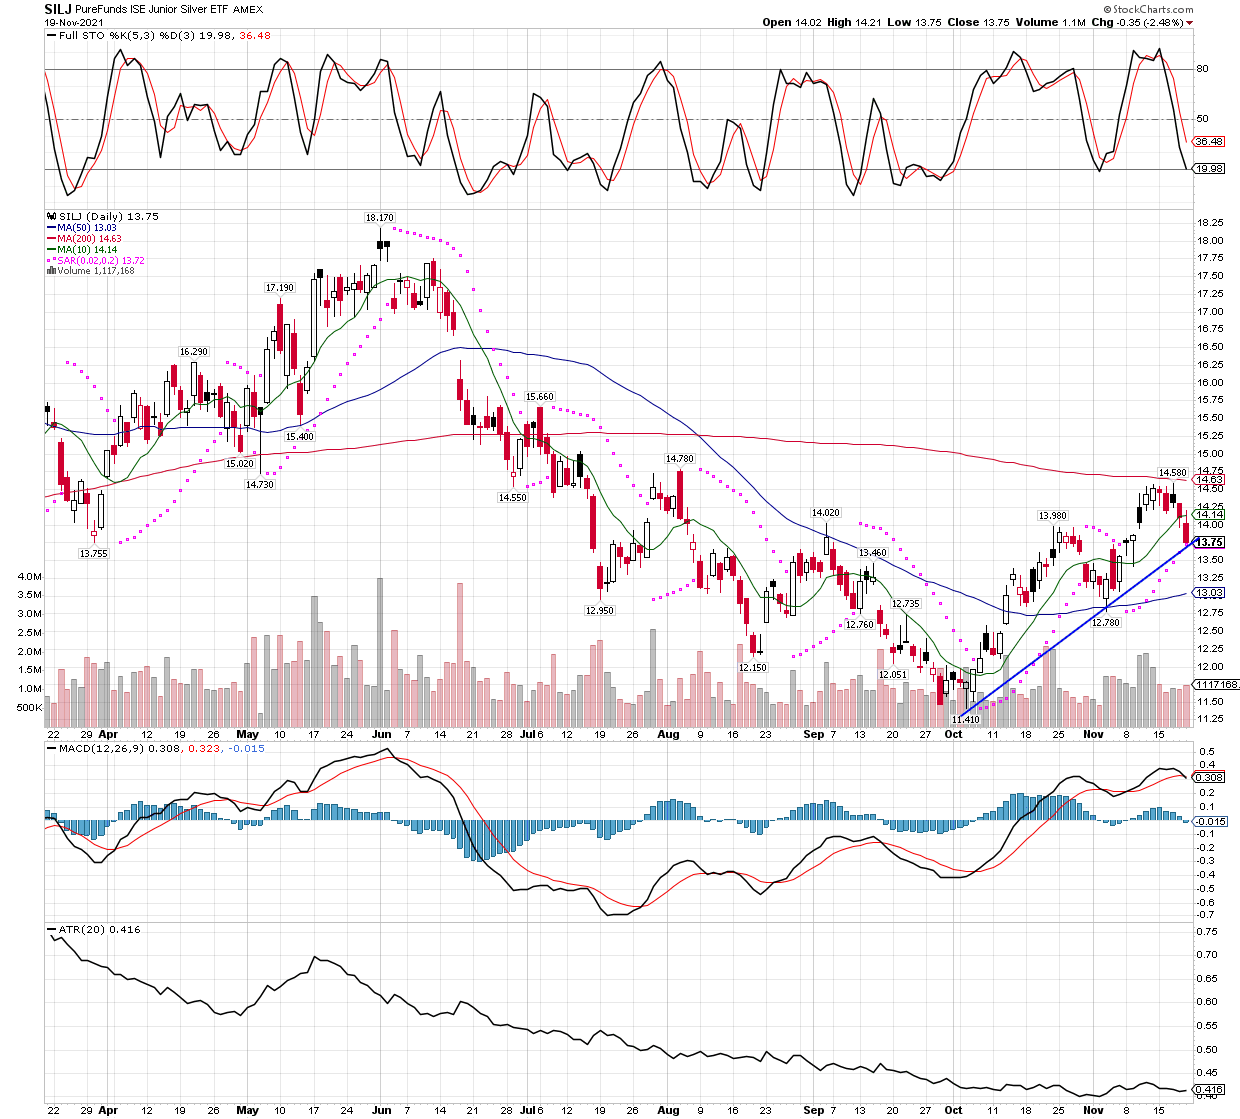
Task: Click the 15.660 price label
Action: [x=540, y=397]
